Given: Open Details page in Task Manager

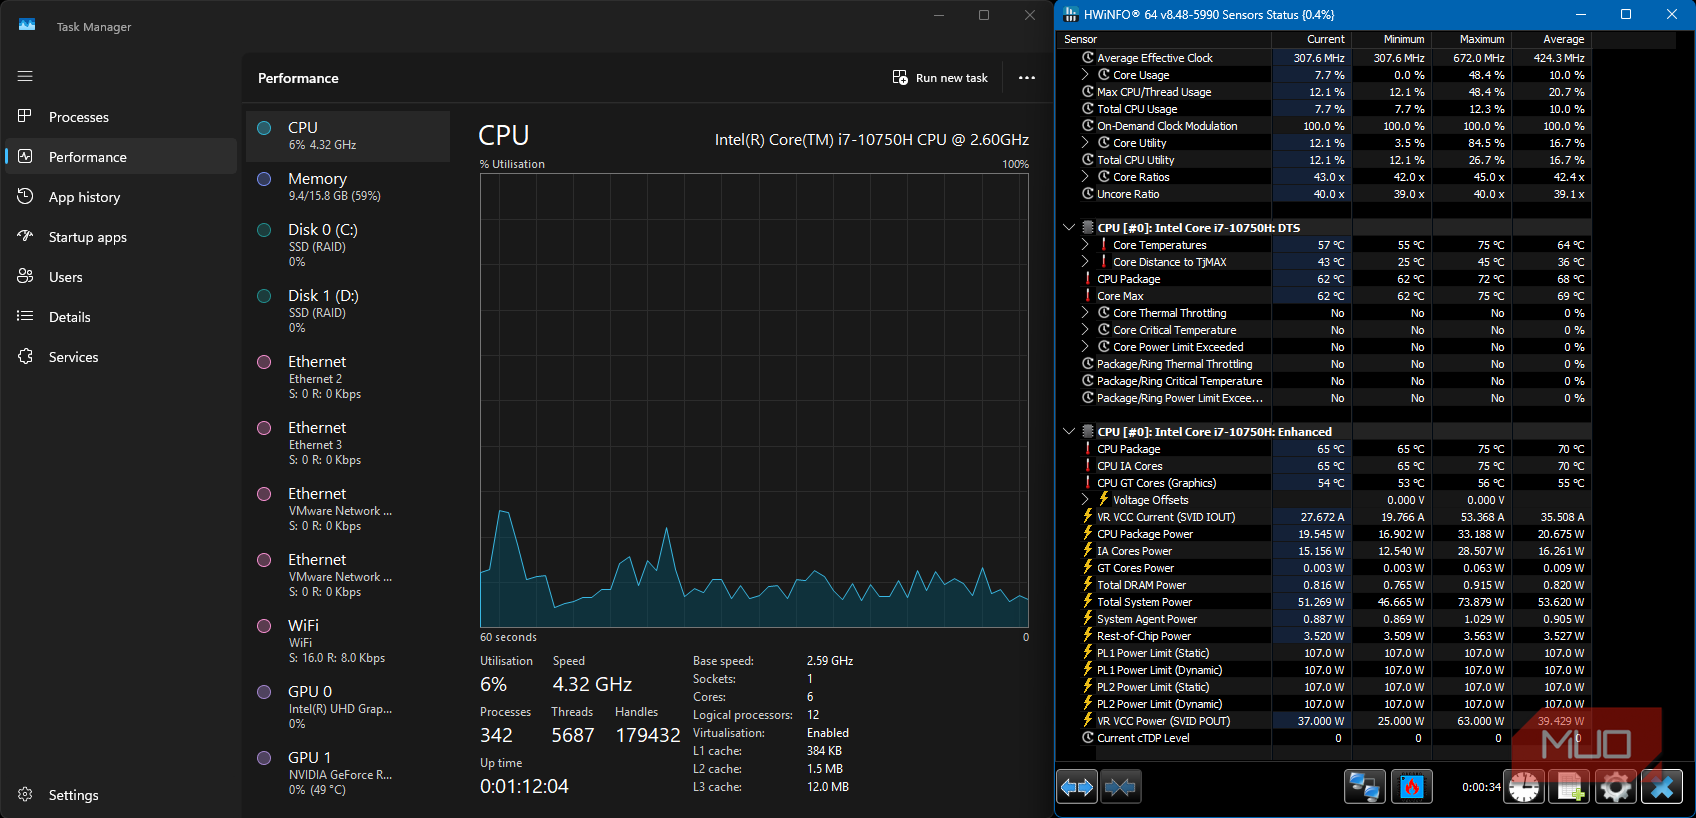Looking at the screenshot, I should (x=121, y=317).
